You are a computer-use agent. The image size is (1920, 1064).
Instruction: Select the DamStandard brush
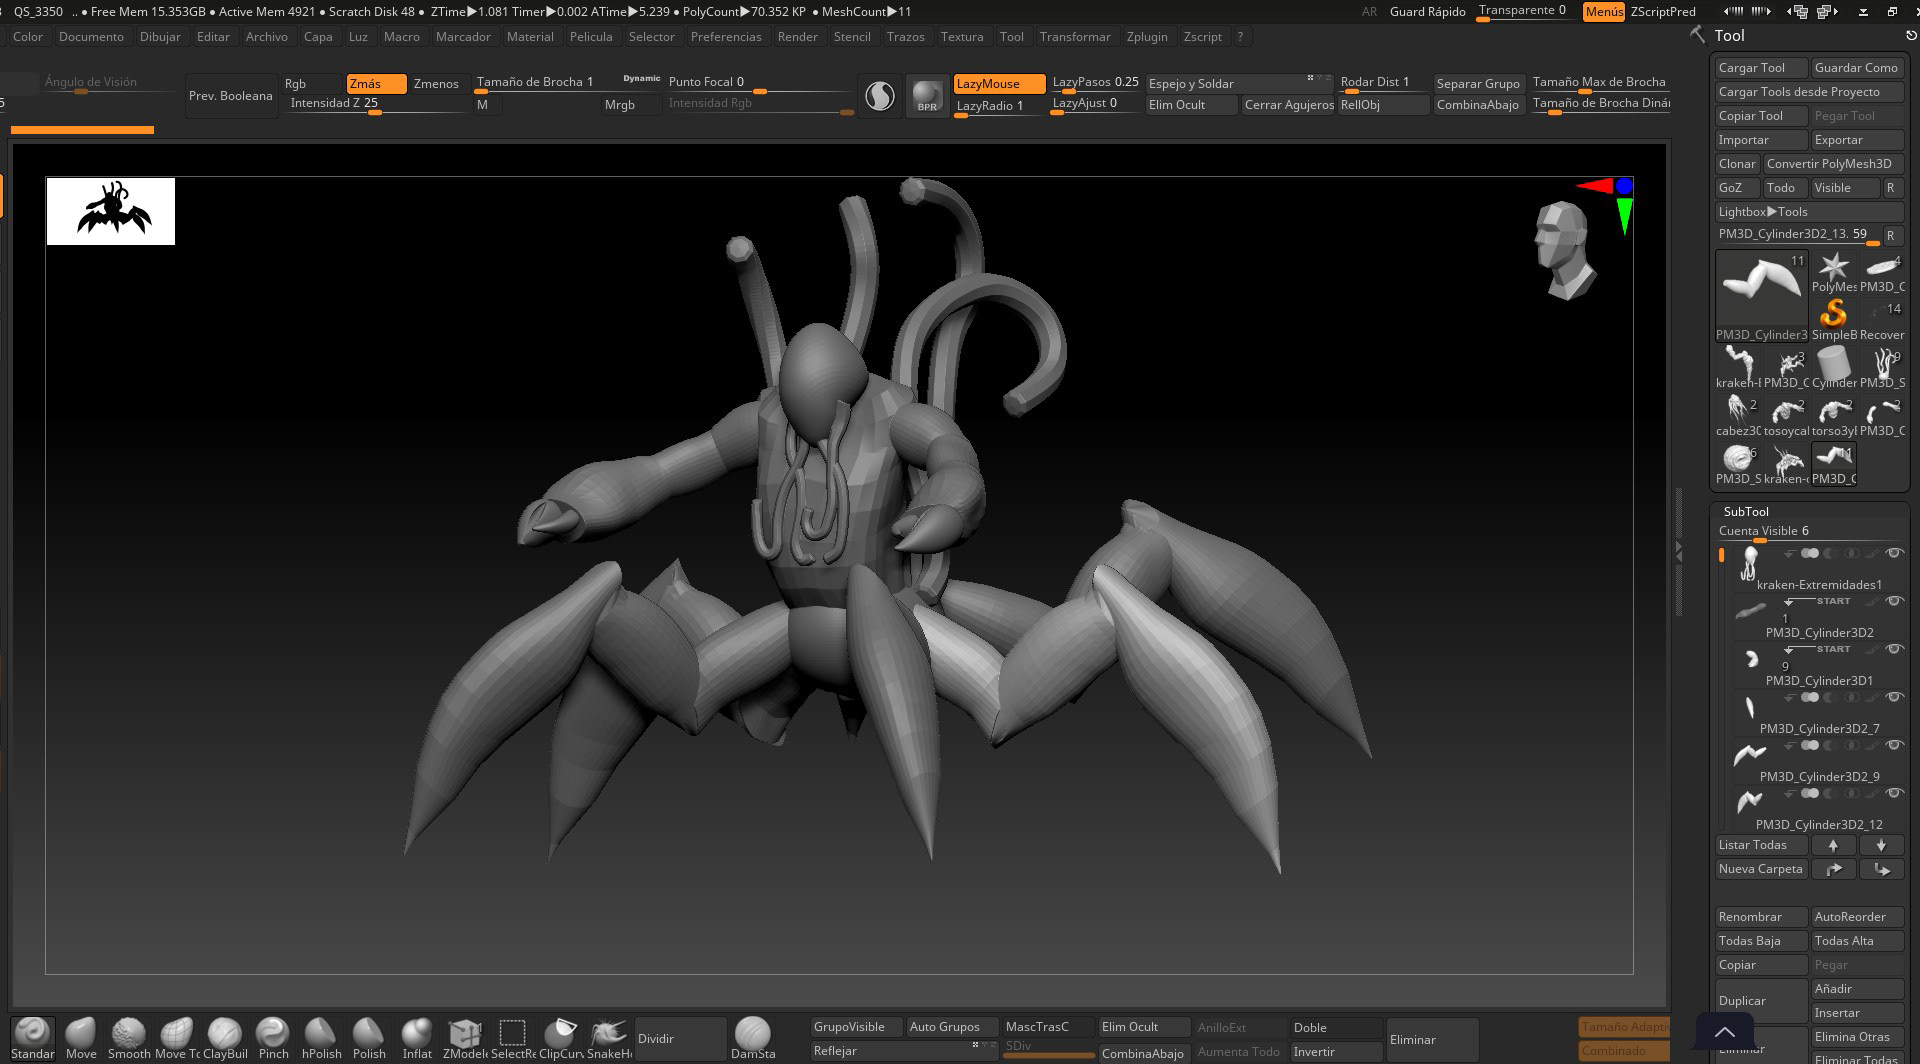(753, 1038)
